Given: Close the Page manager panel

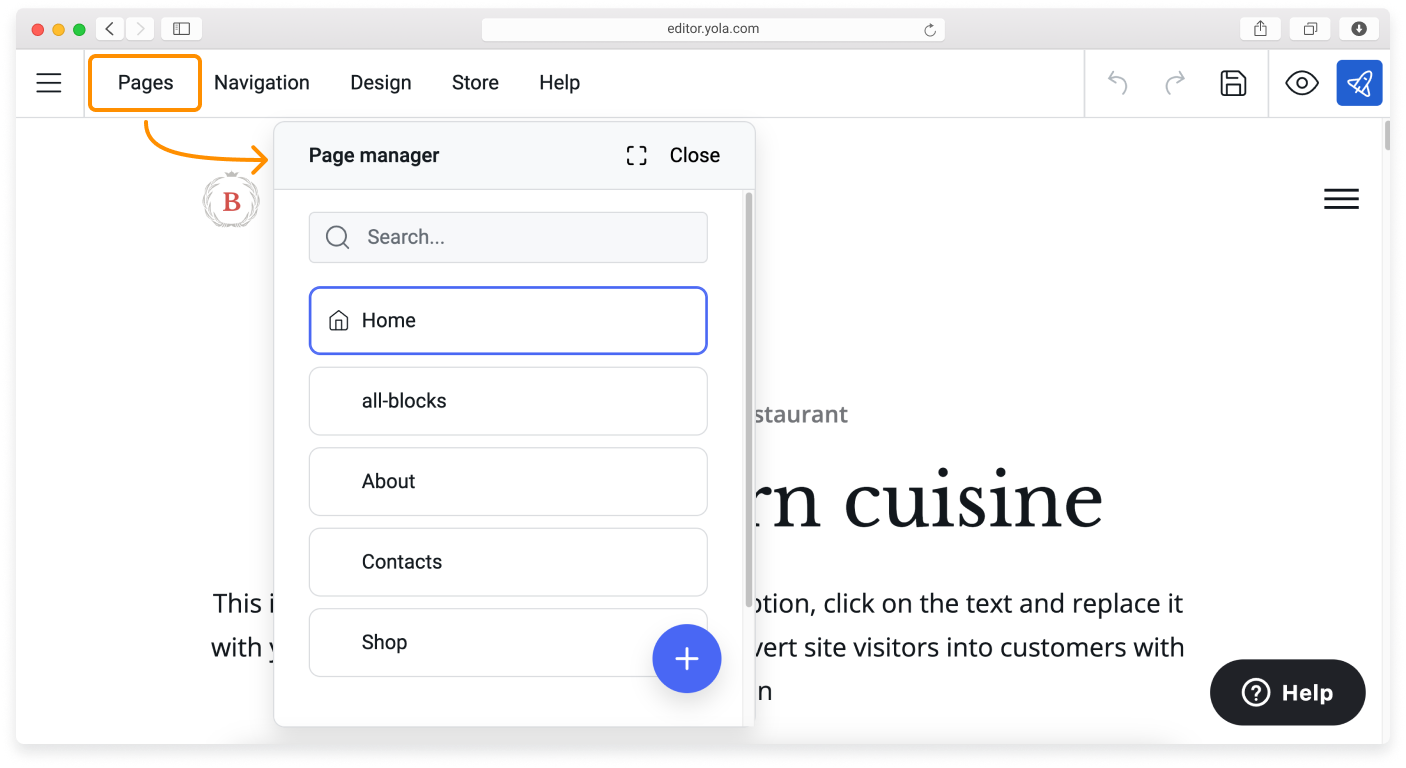Looking at the screenshot, I should (x=694, y=155).
